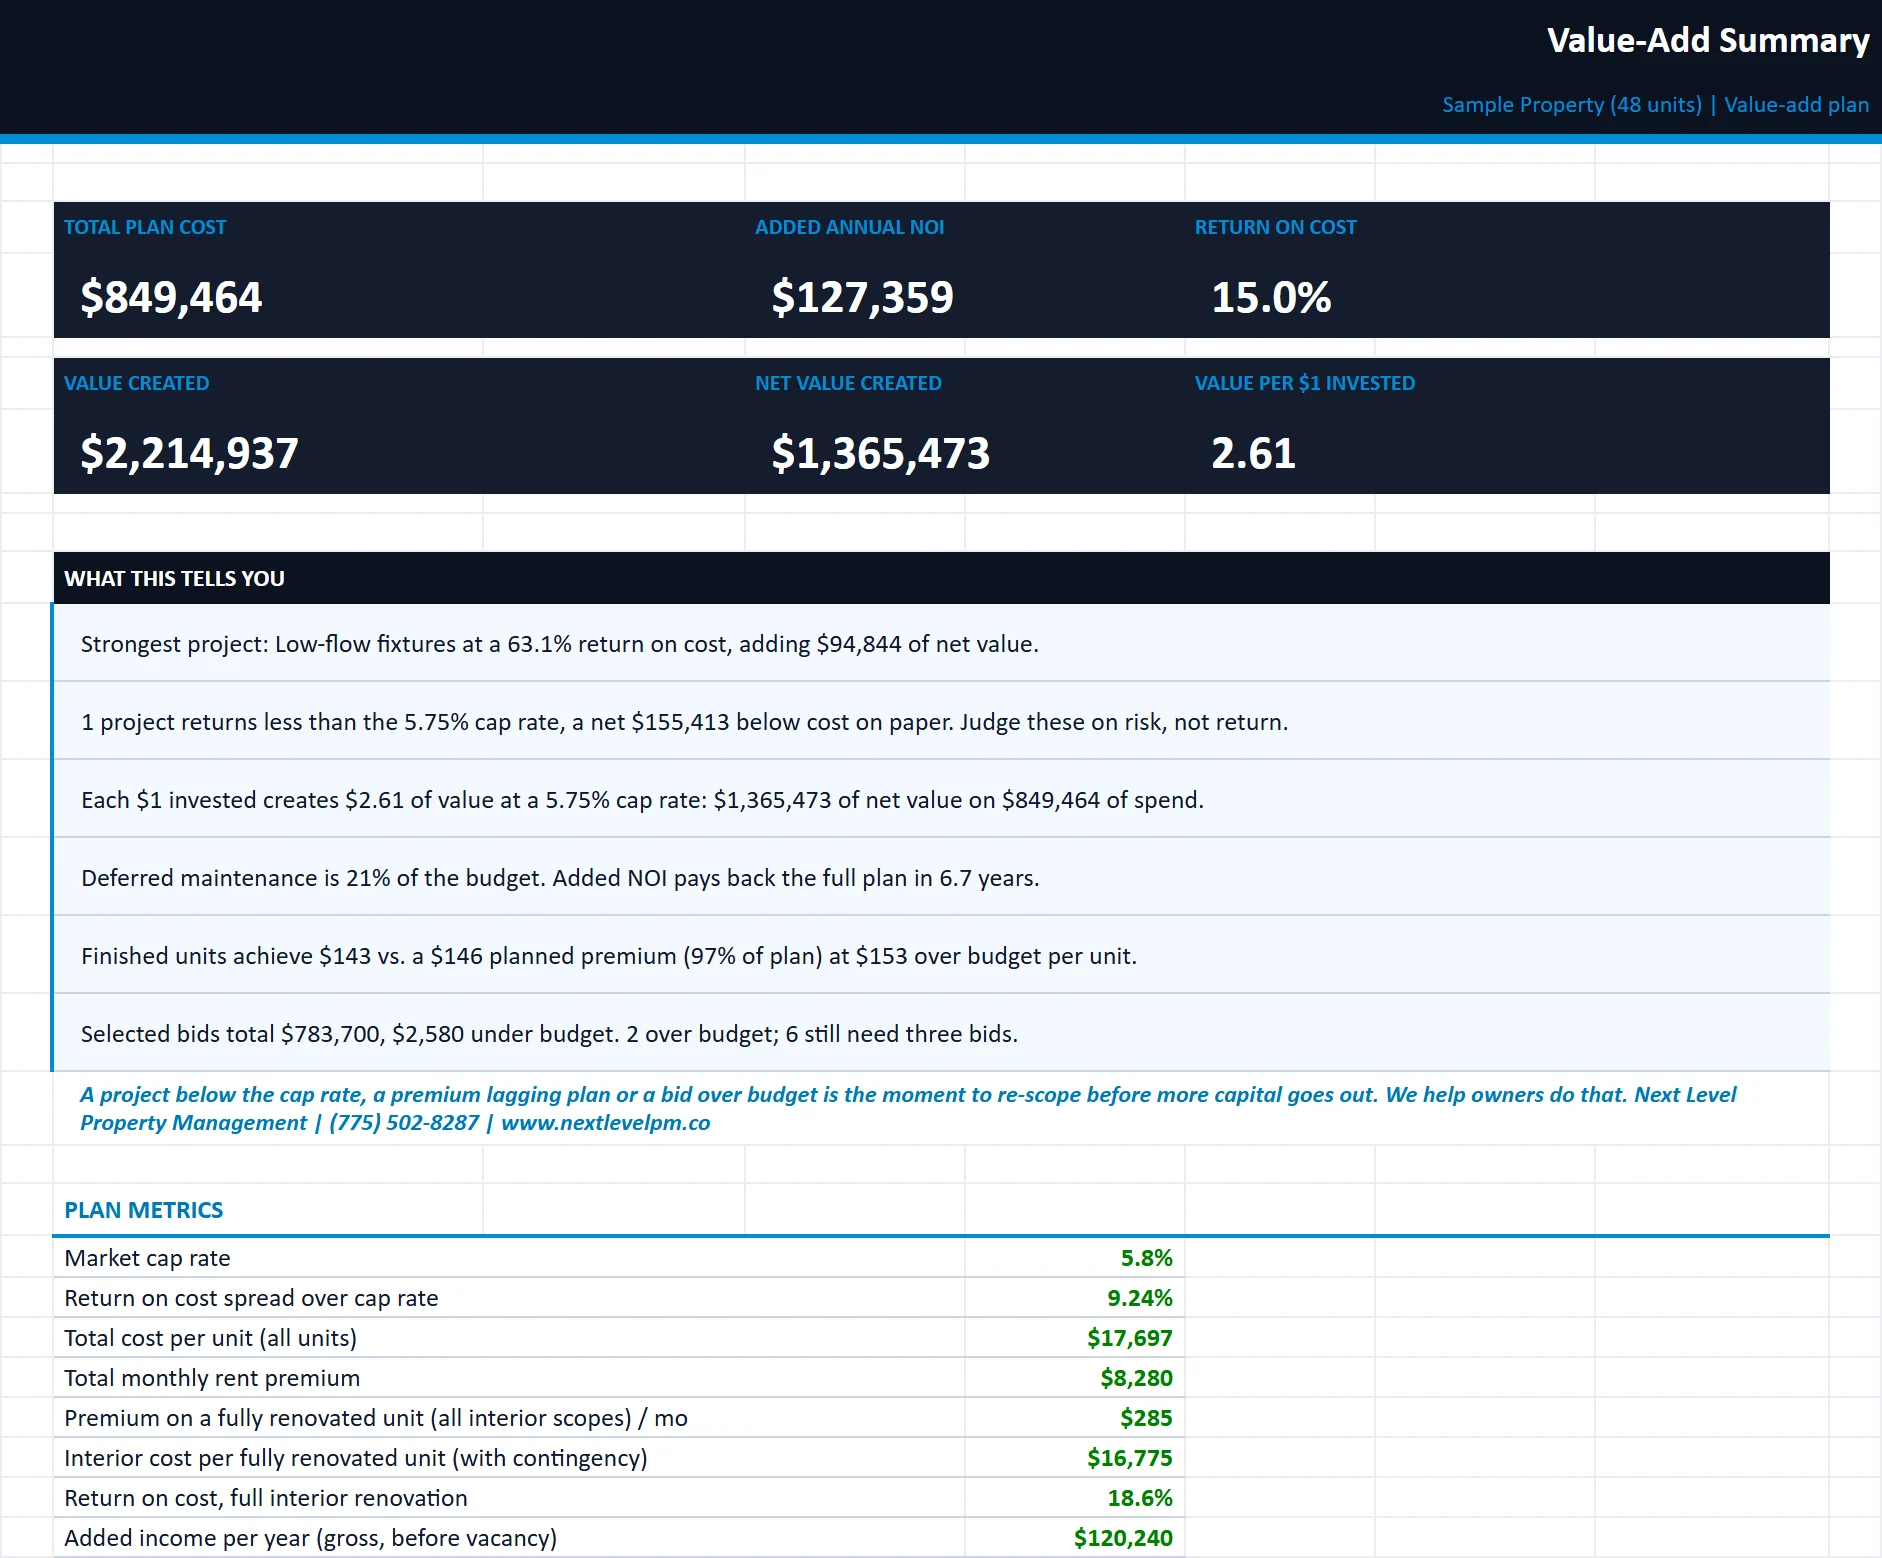Screen dimensions: 1882x1558
Task: Click the Market cap rate value 5.8%
Action: pos(1146,1258)
